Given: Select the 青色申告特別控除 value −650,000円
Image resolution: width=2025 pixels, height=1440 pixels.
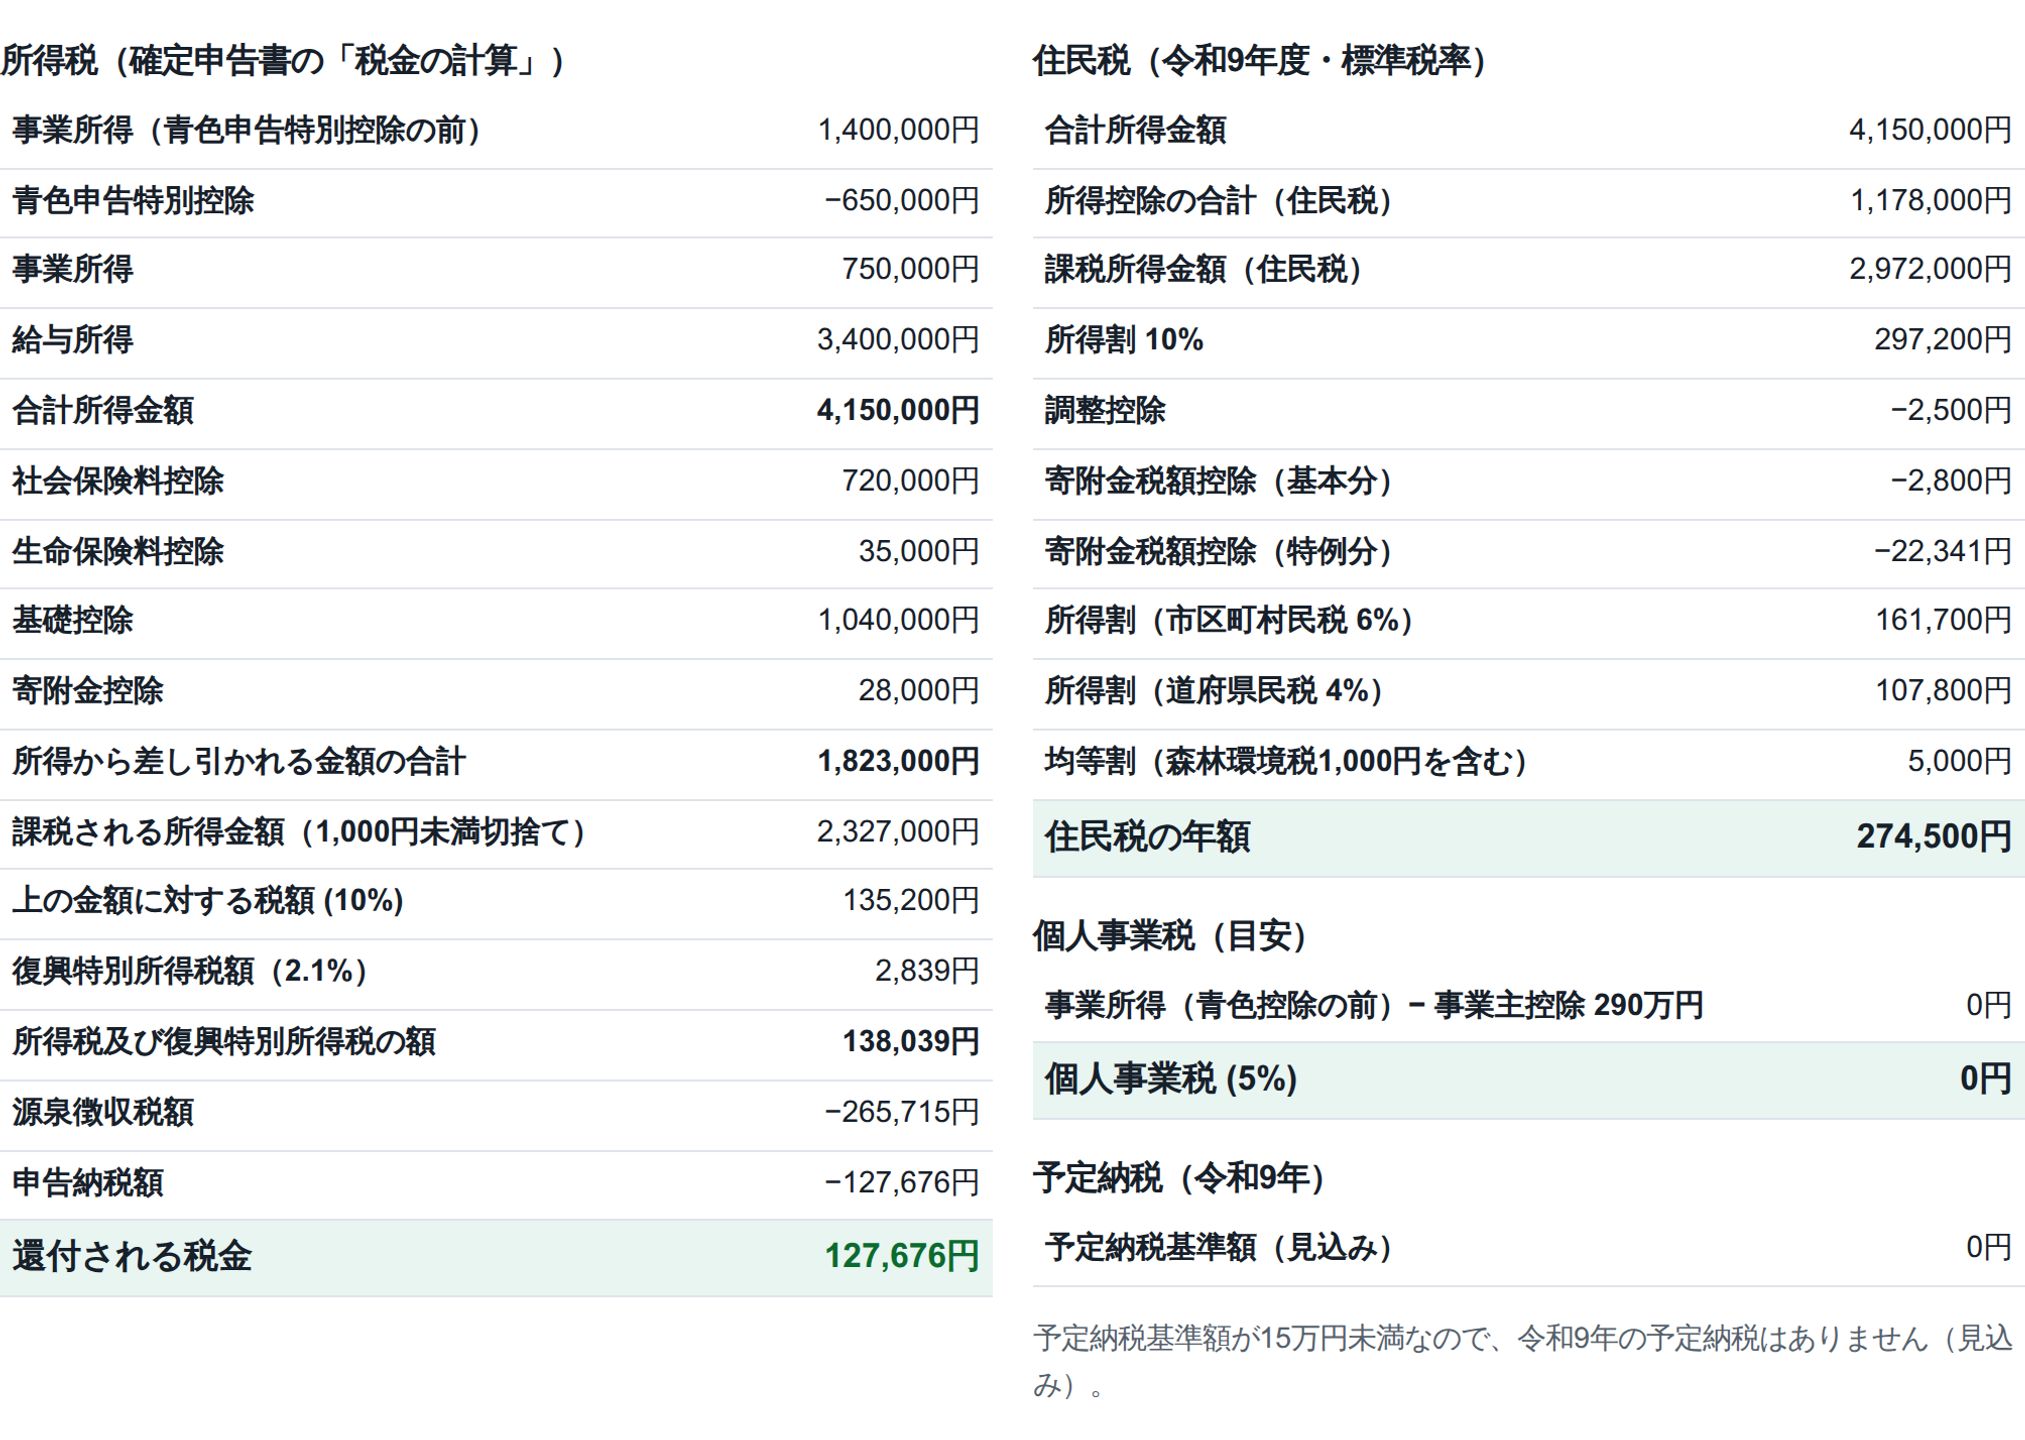Looking at the screenshot, I should [x=901, y=200].
